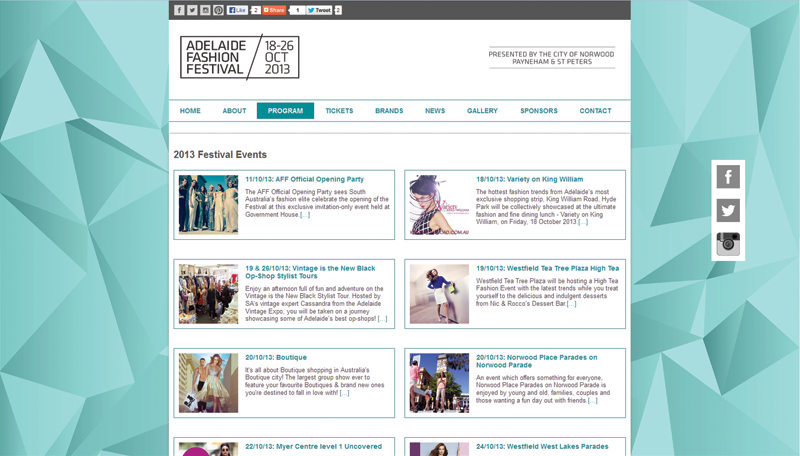Click read-more [...] in Opening Party text
800x456 pixels.
305,215
